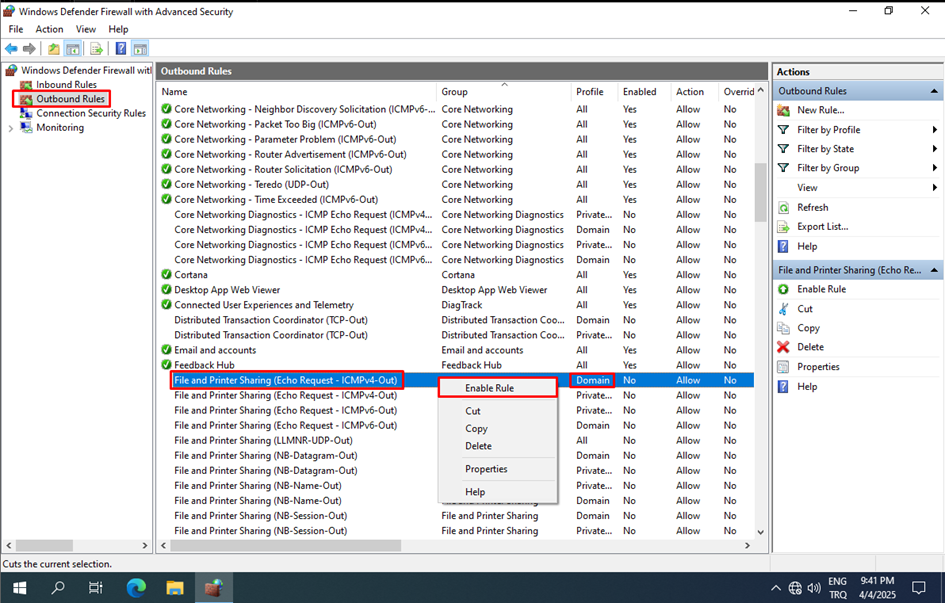Click the red Delete X icon
The height and width of the screenshot is (603, 945).
(783, 347)
